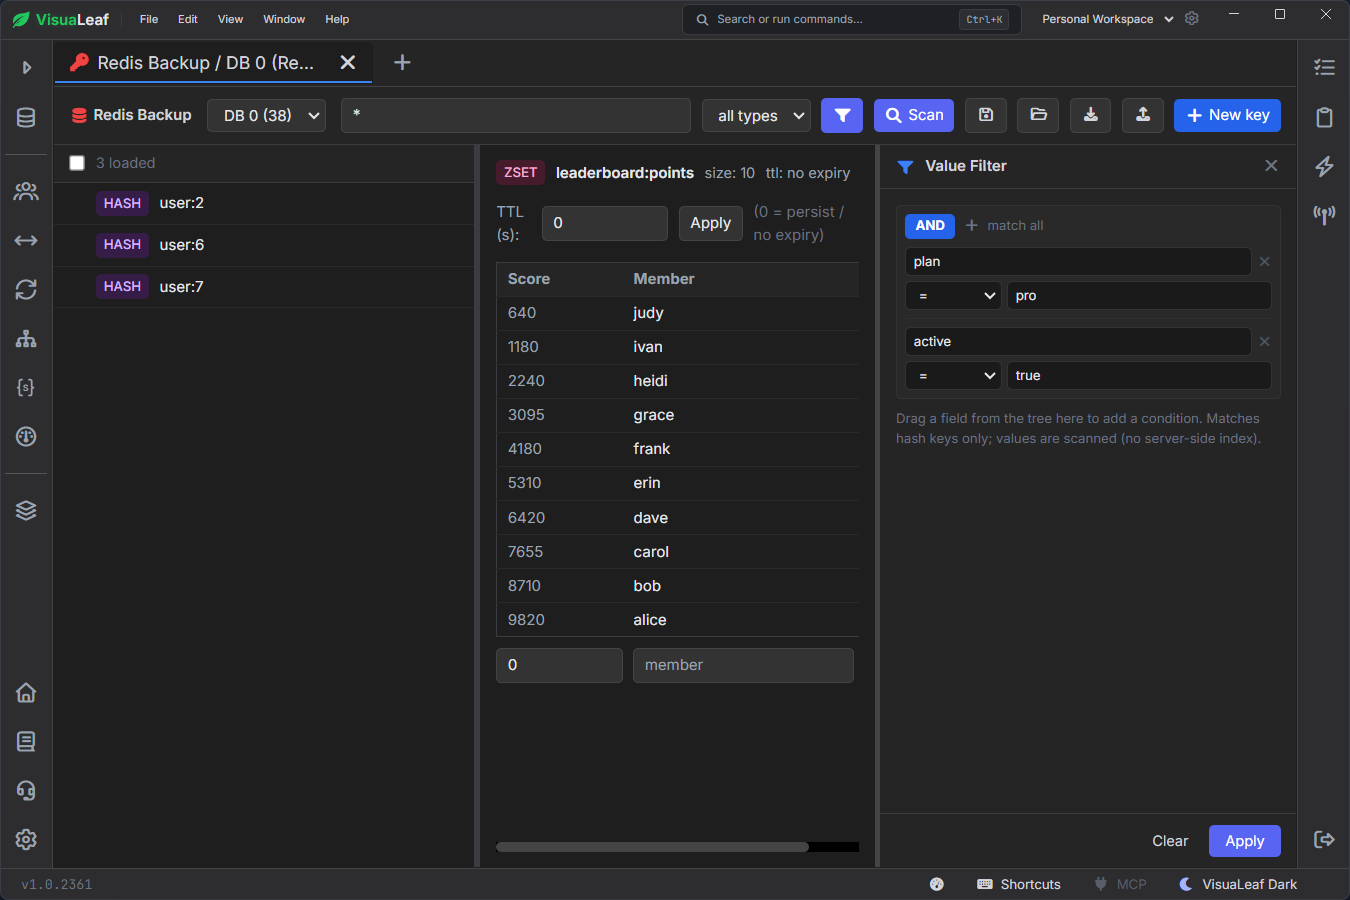The image size is (1350, 900).
Task: Open the task list icon on right rail
Action: pyautogui.click(x=1324, y=68)
